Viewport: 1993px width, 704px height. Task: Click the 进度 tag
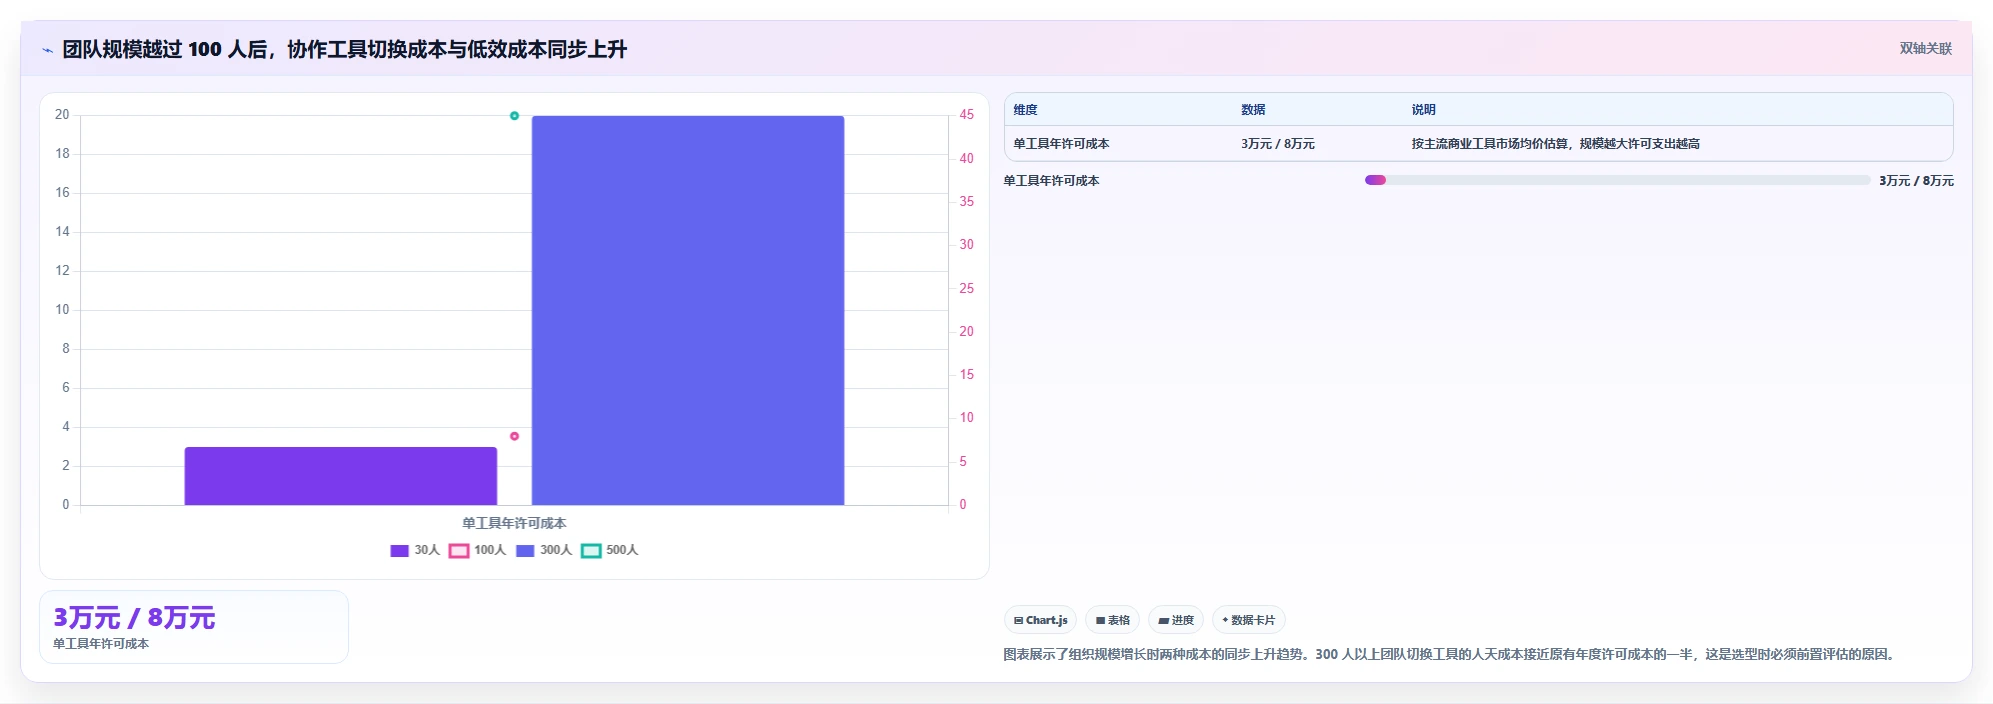pos(1176,620)
